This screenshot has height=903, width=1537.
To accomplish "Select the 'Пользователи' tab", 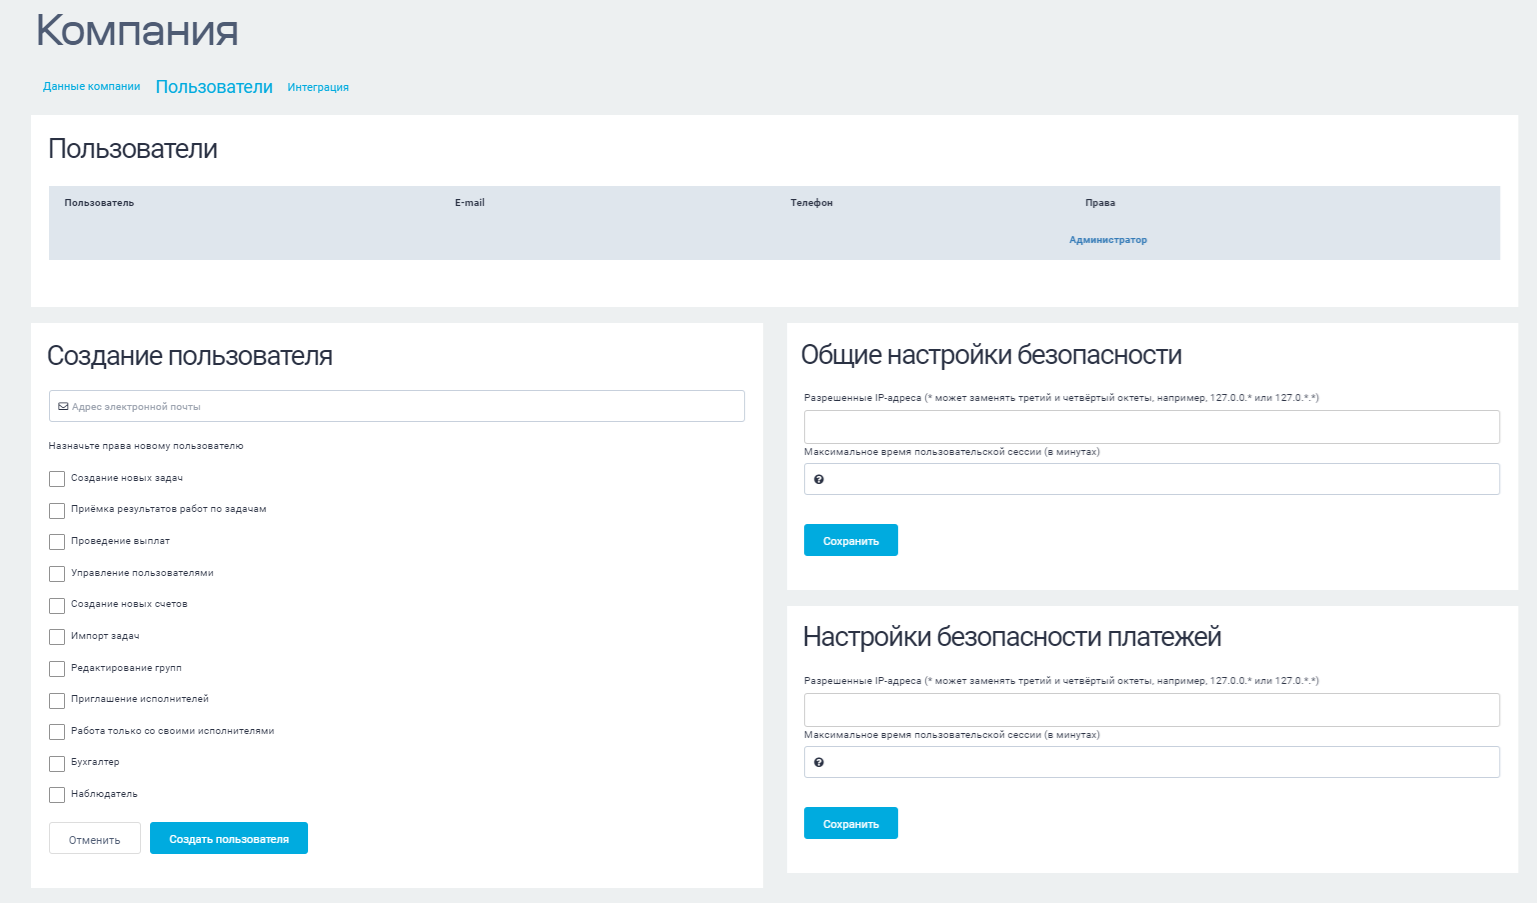I will click(214, 87).
